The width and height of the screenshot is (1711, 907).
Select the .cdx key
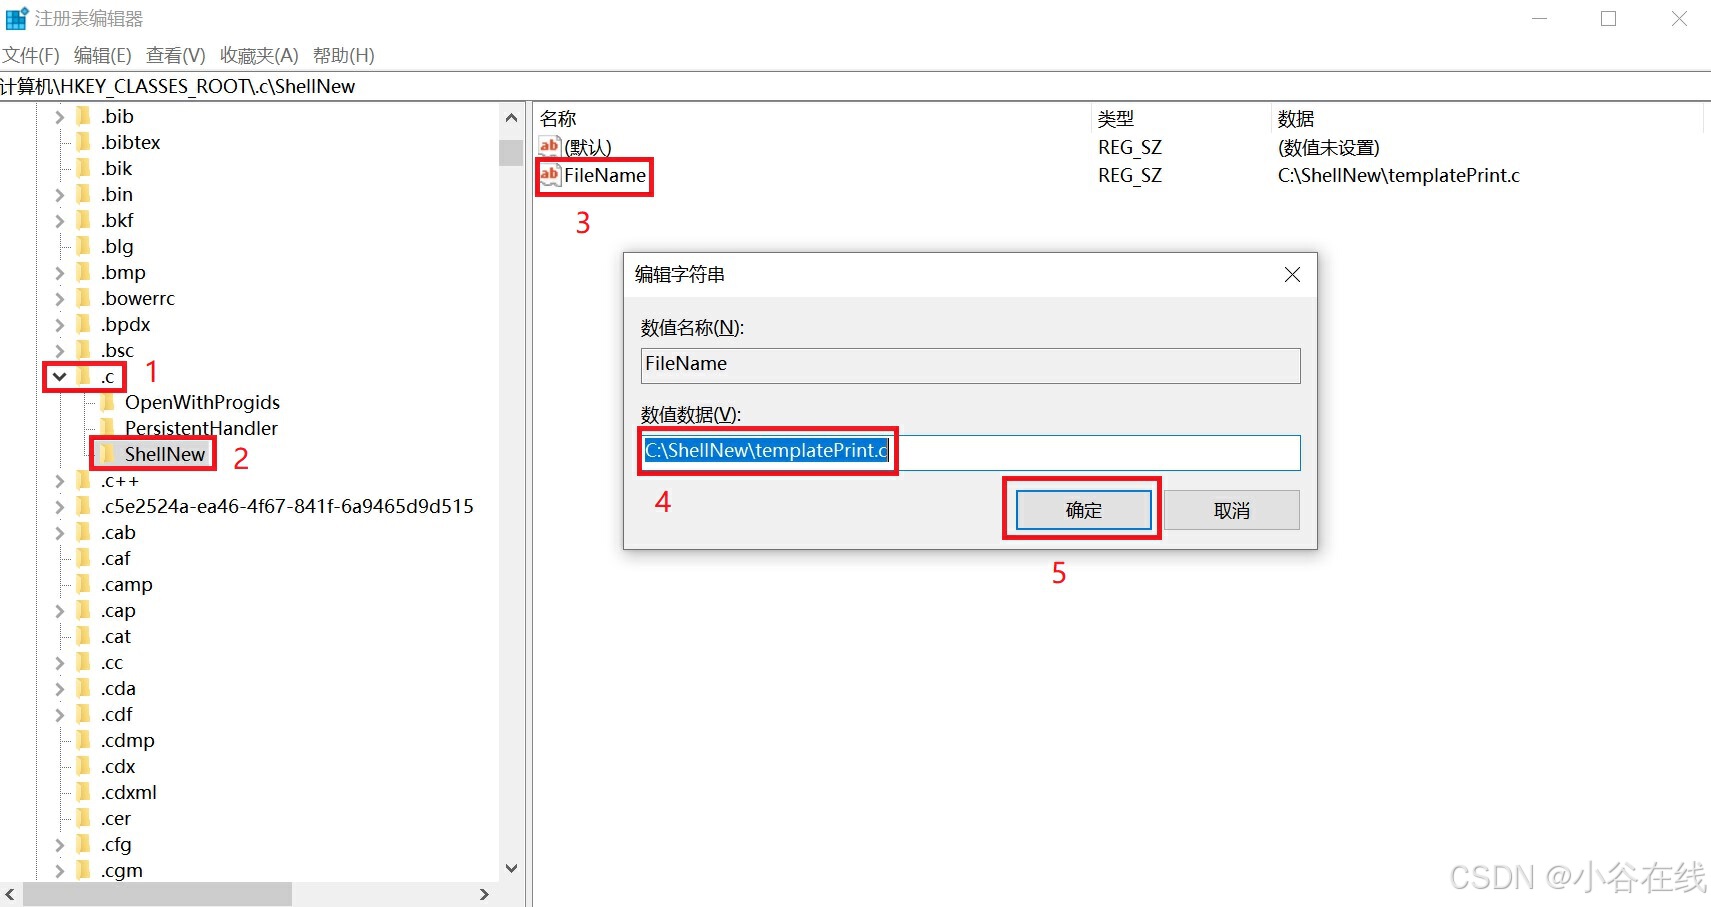(x=118, y=766)
